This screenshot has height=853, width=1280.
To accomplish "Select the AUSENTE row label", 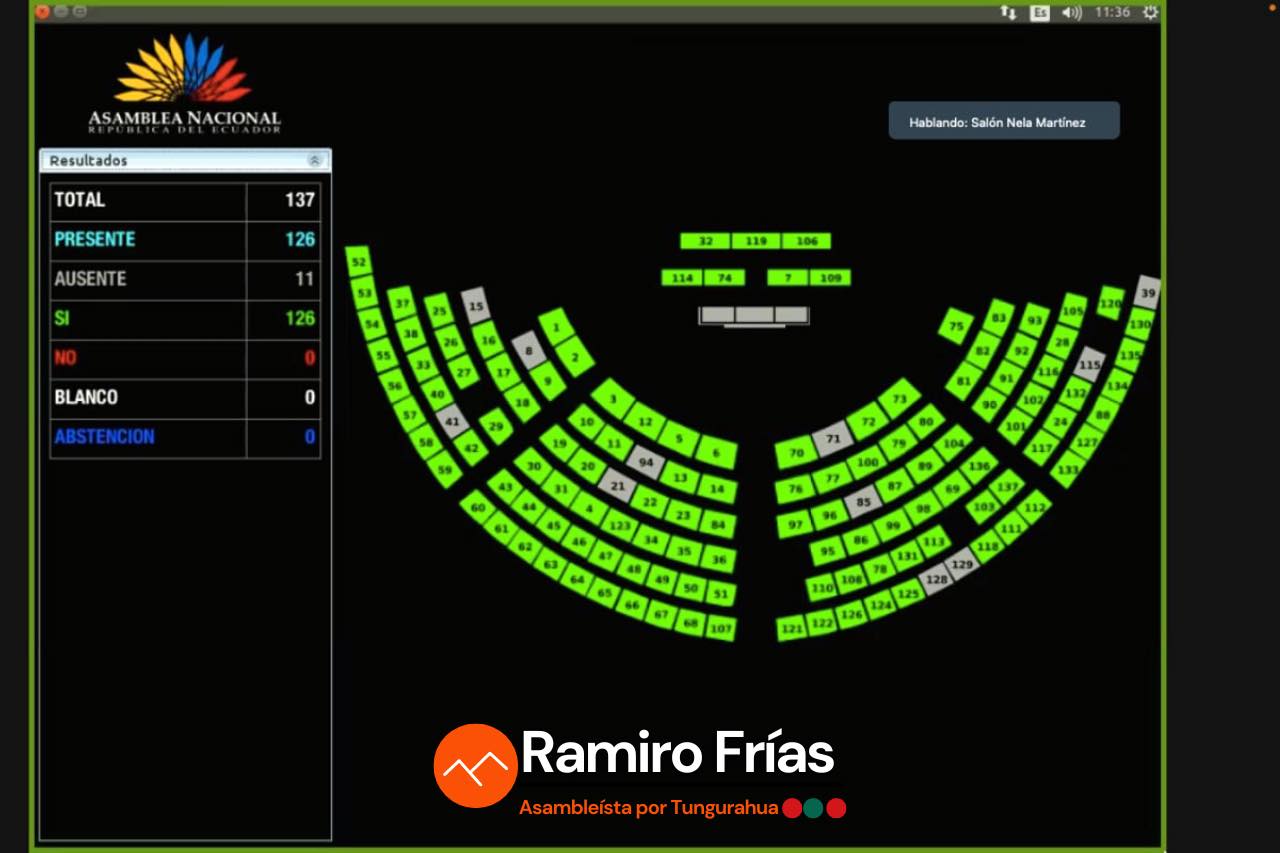I will point(90,279).
